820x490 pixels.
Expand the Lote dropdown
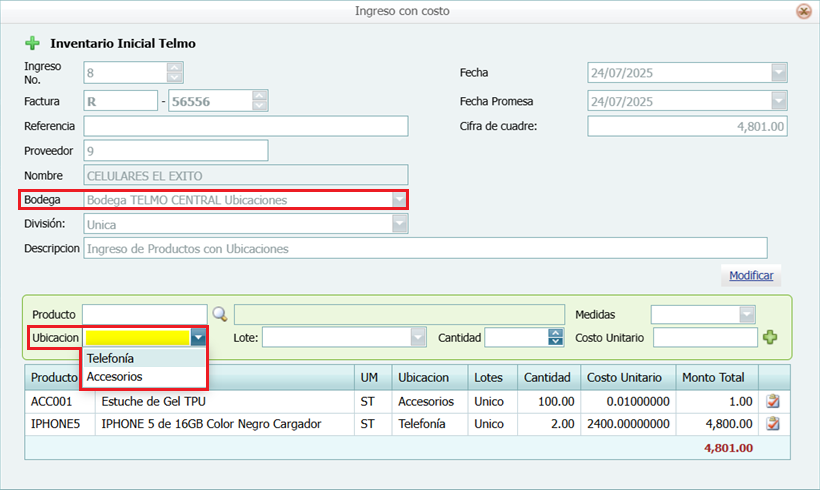coord(419,338)
